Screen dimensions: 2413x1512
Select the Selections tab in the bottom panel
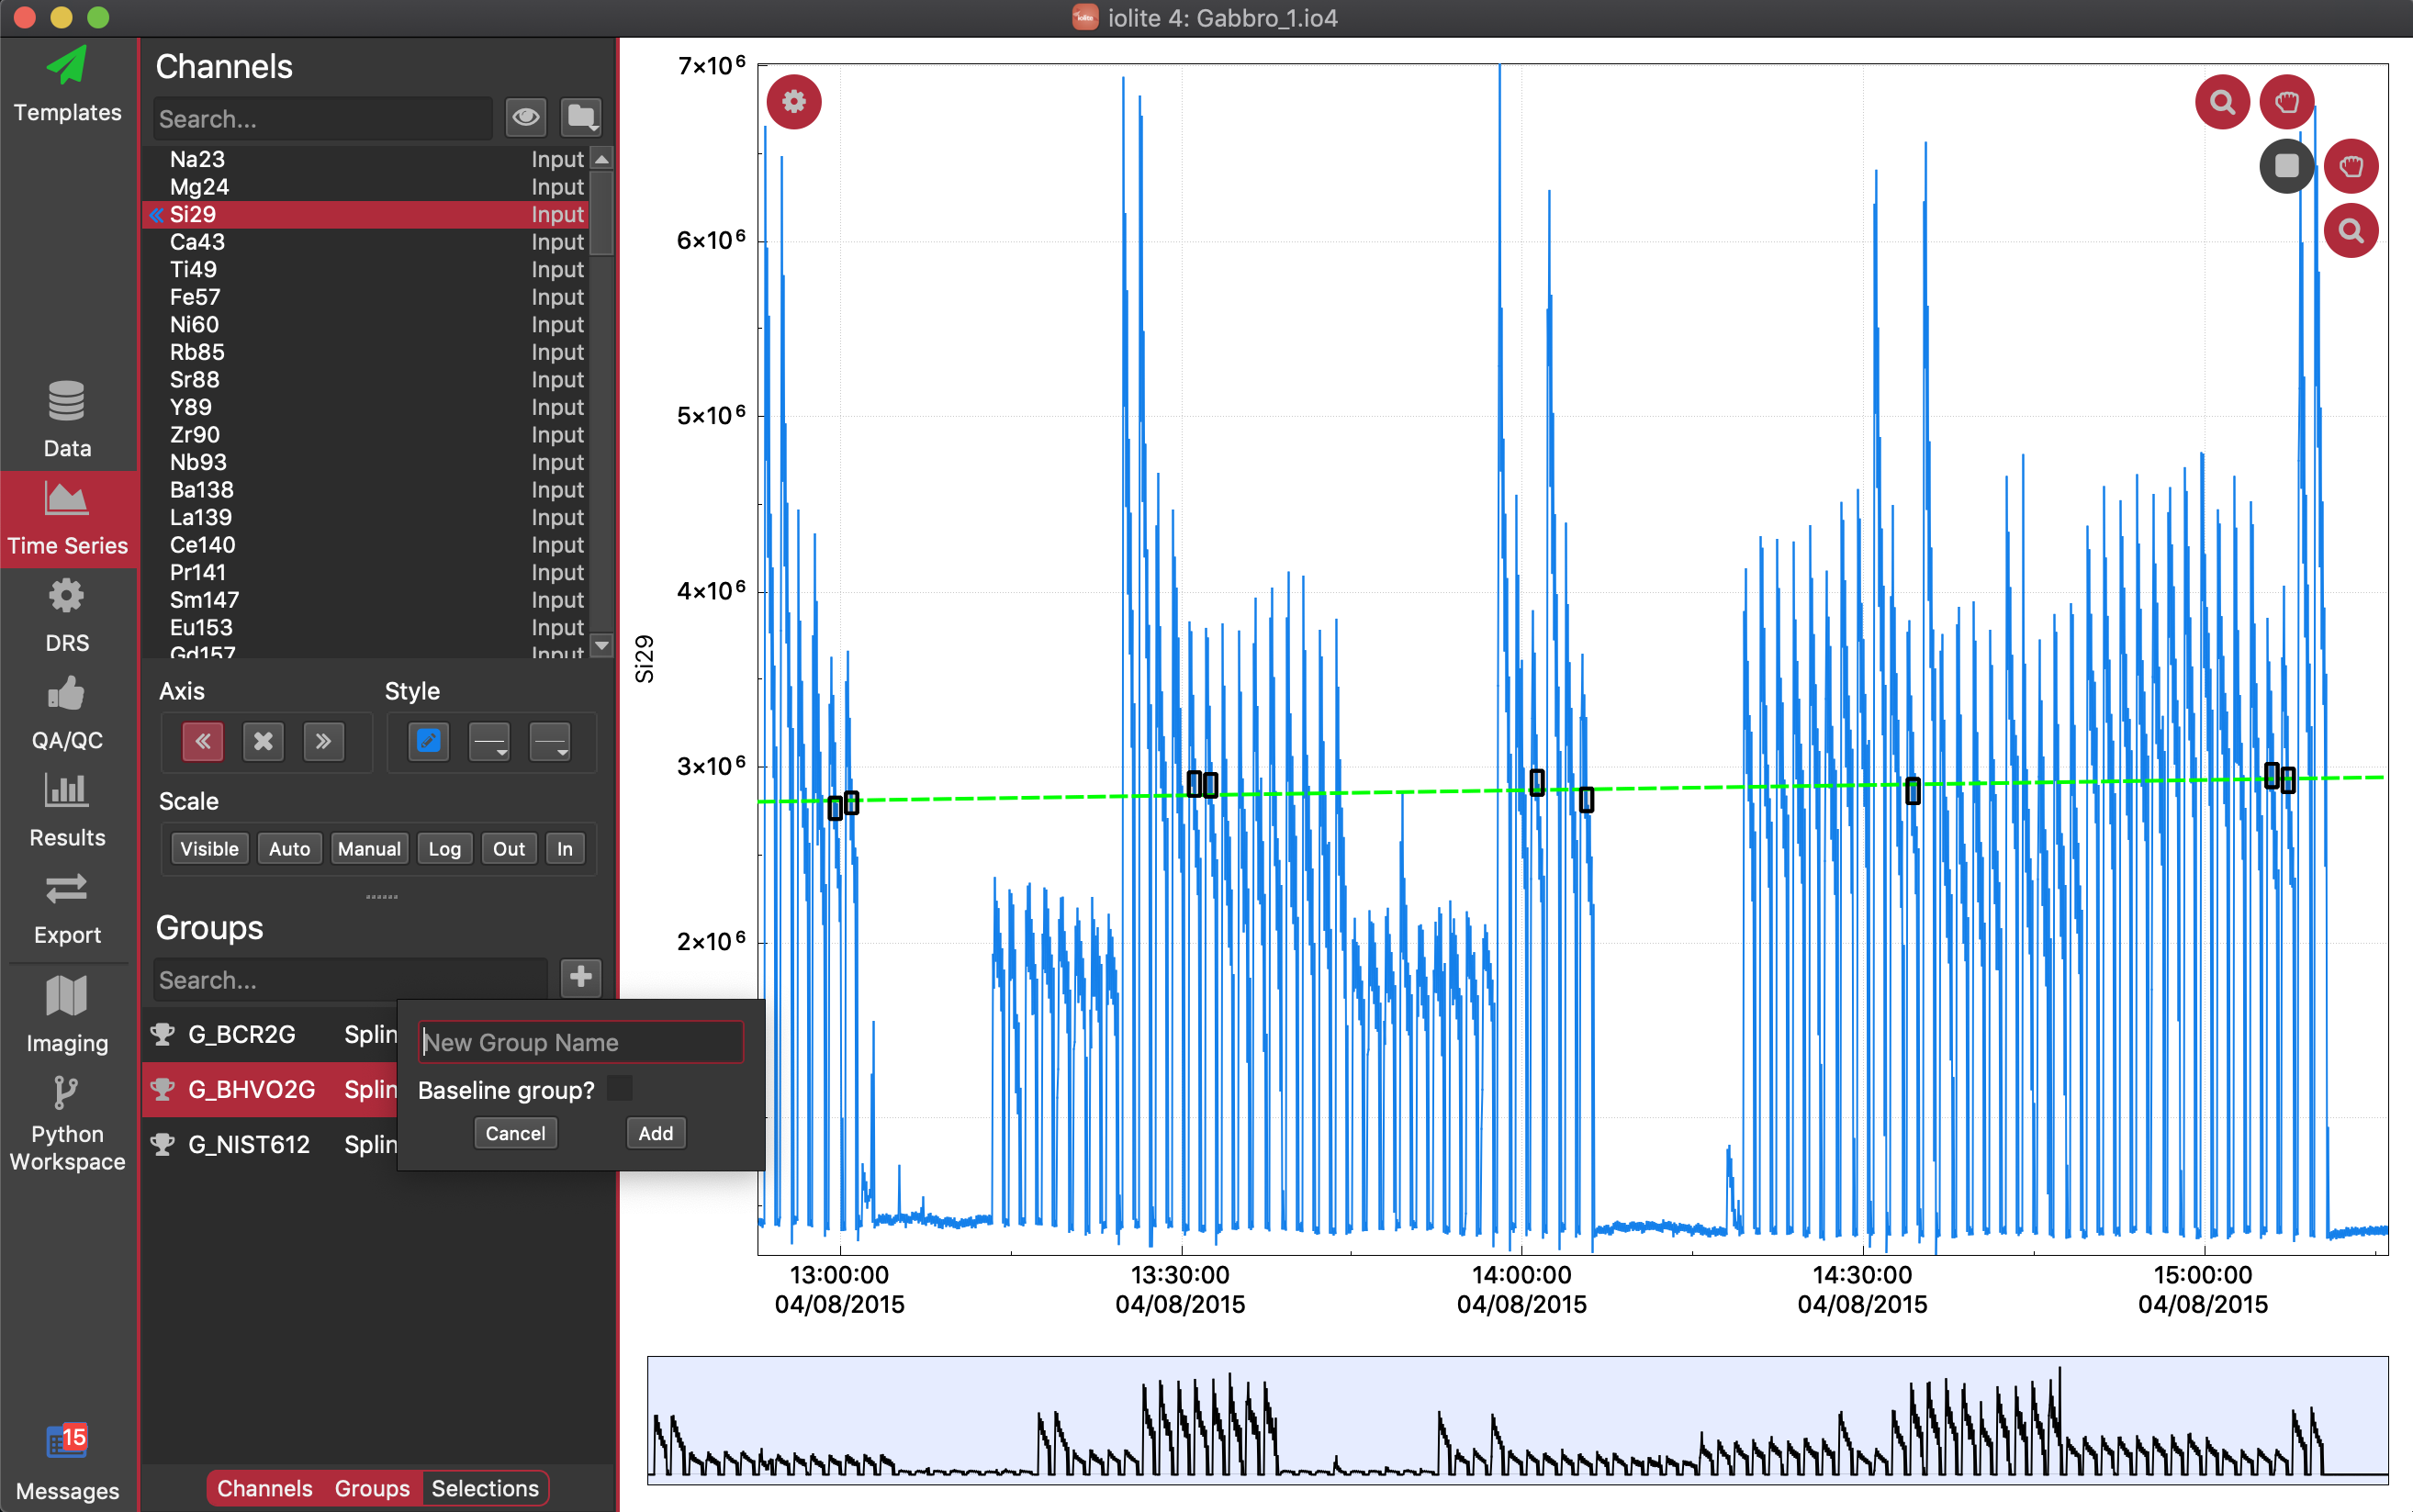(486, 1486)
